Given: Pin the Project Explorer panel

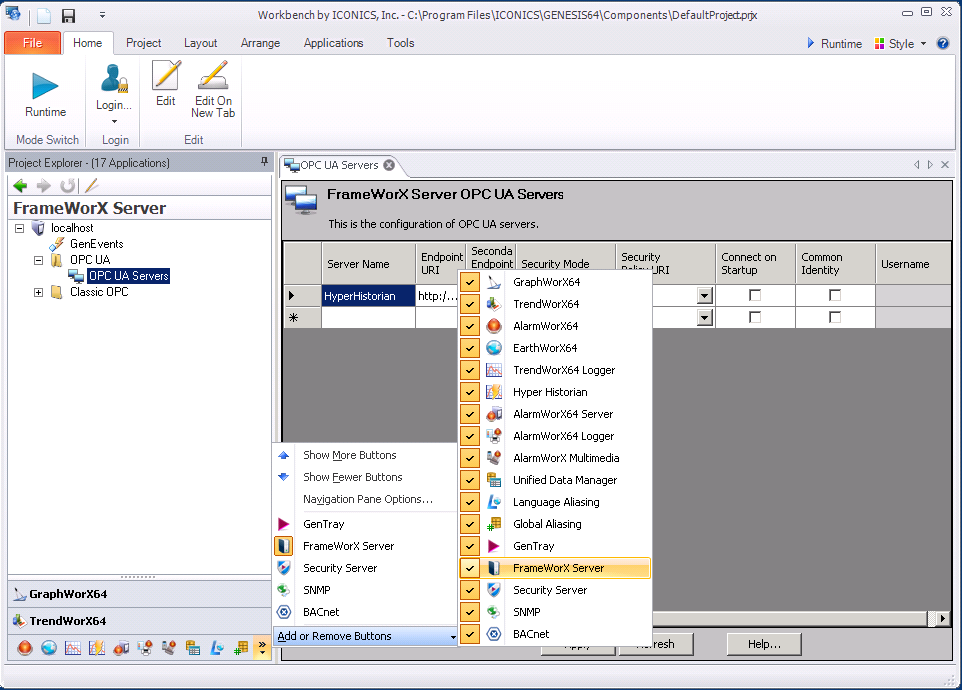Looking at the screenshot, I should click(x=264, y=162).
